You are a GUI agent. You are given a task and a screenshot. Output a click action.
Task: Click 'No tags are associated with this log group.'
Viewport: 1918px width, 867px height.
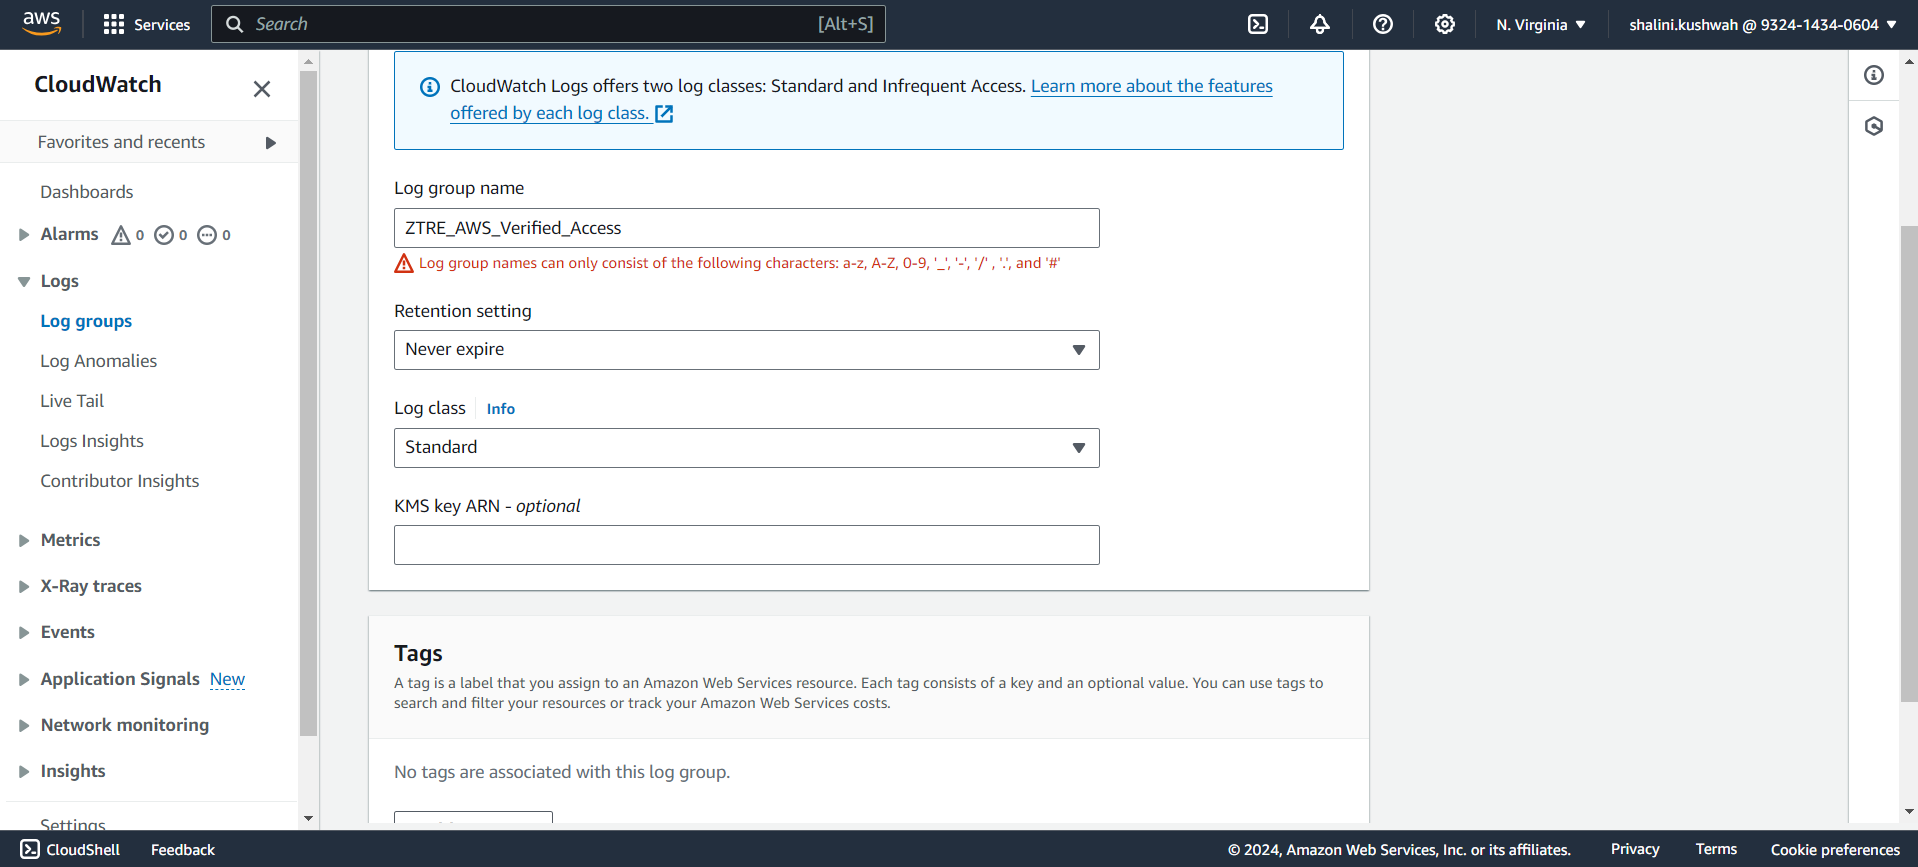coord(562,772)
